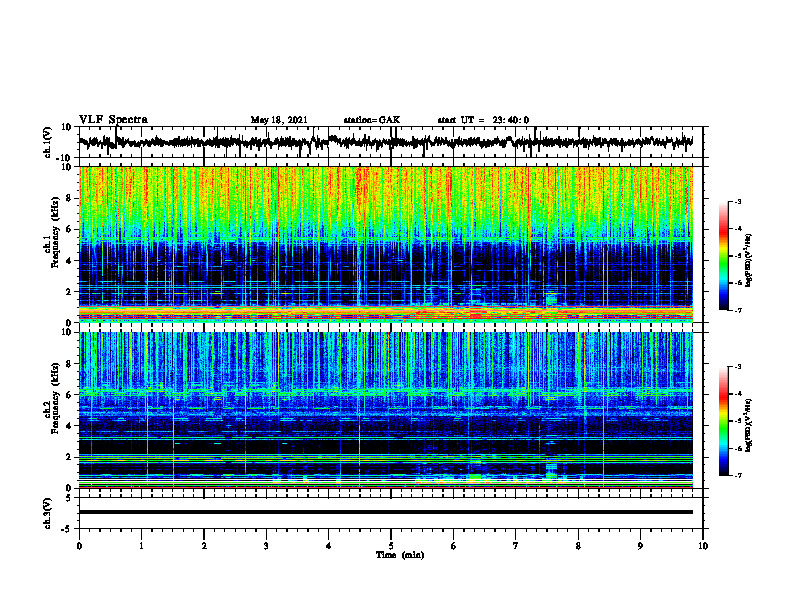
Task: Click the ch.2 "Frequency (kHz)" axis label
Action: [x=55, y=398]
